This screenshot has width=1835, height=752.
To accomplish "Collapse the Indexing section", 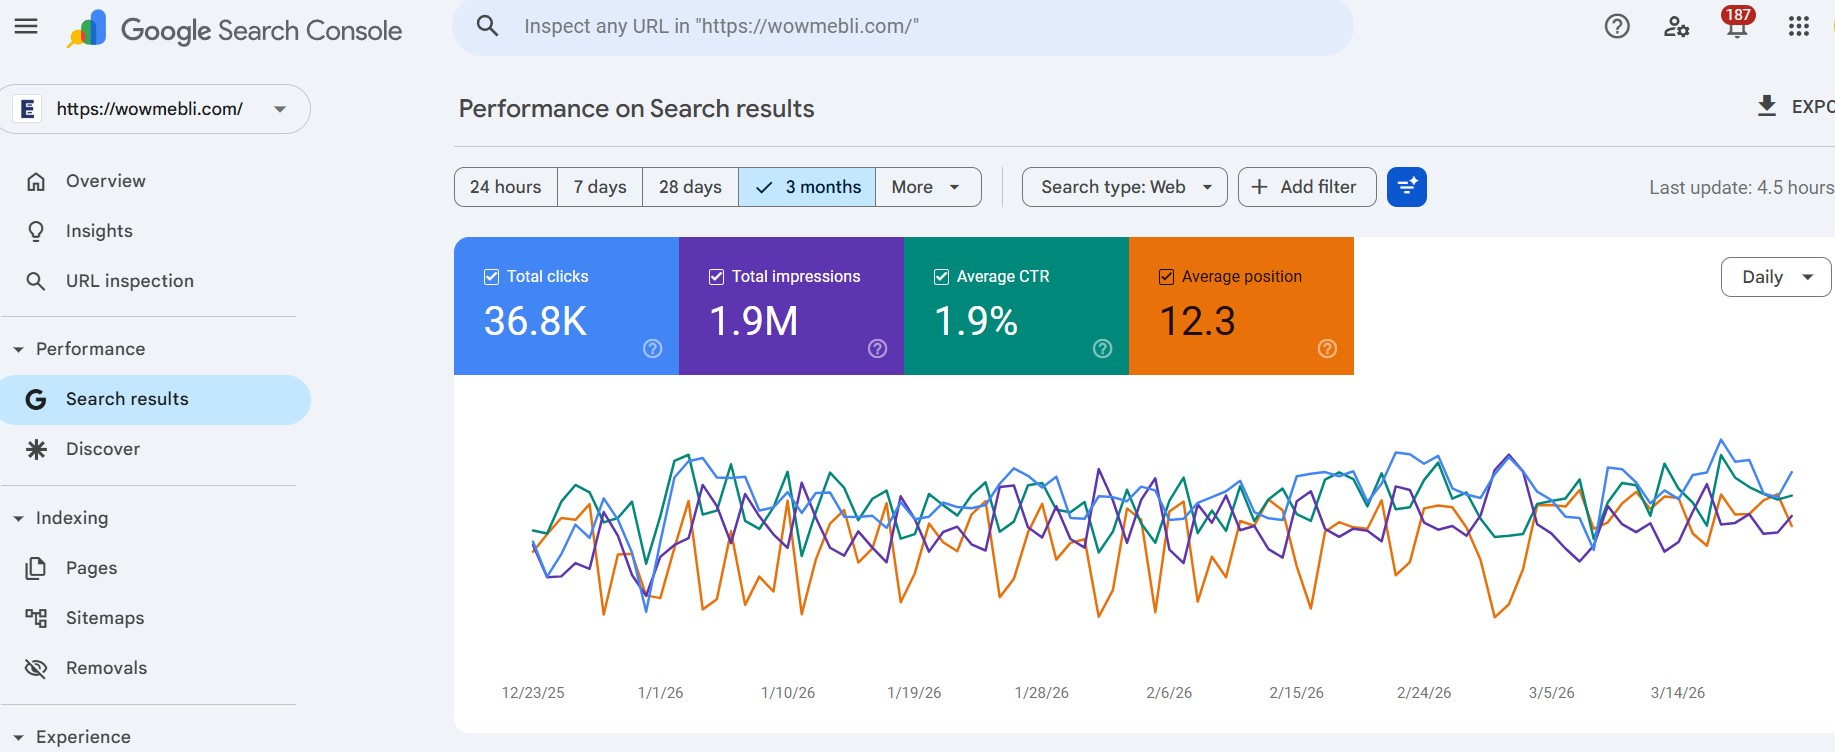I will (18, 519).
